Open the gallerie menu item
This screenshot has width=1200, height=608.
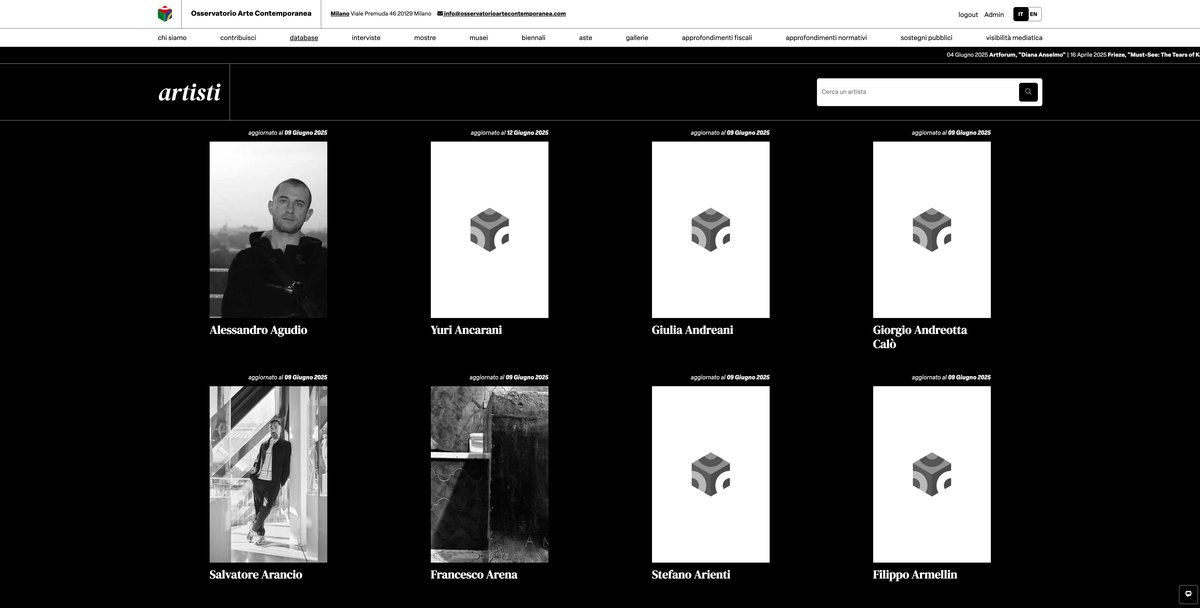pyautogui.click(x=637, y=38)
